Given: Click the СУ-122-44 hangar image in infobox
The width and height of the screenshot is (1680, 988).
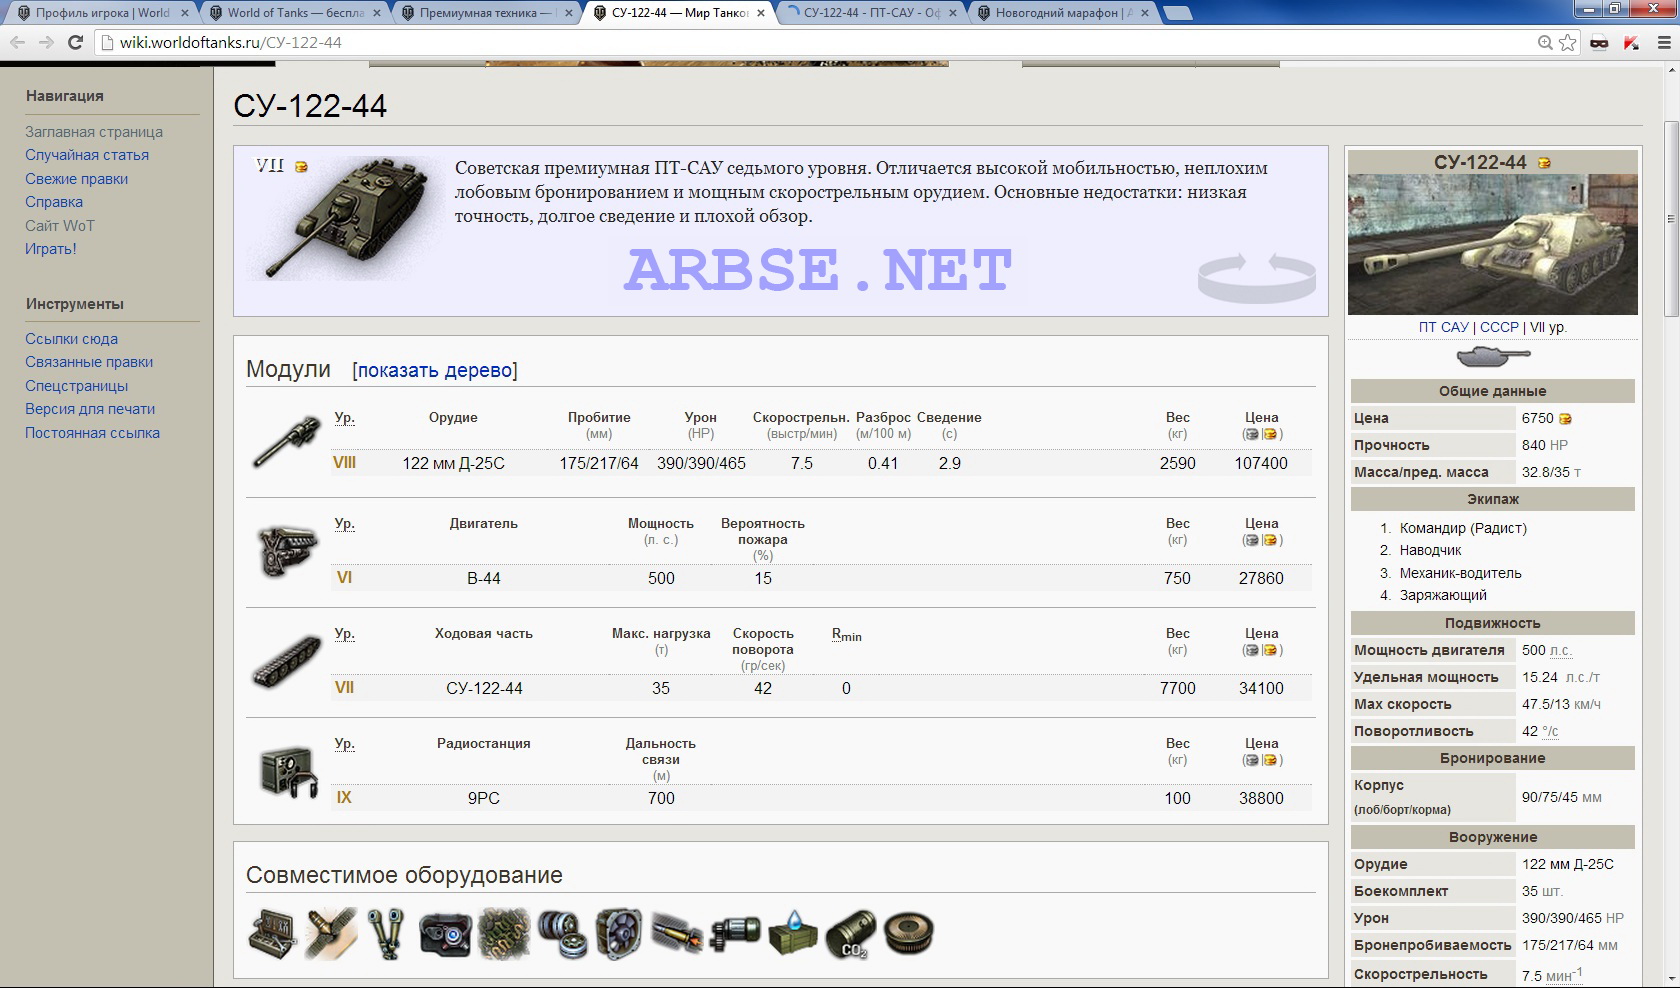Looking at the screenshot, I should click(1493, 244).
